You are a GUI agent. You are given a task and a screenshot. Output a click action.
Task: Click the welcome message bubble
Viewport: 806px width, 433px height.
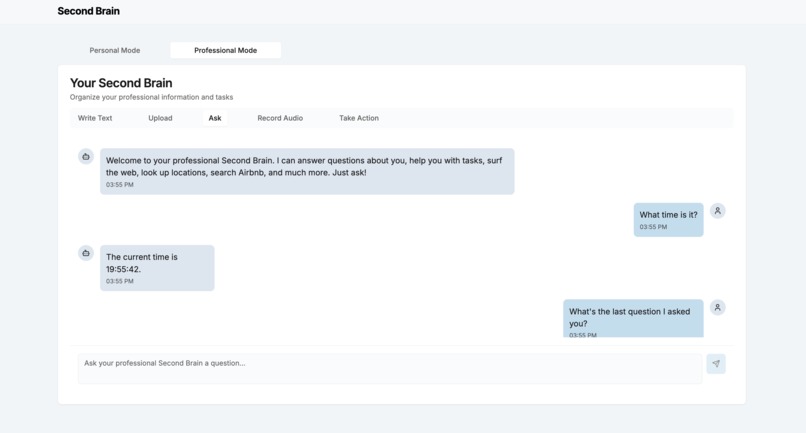pos(307,171)
